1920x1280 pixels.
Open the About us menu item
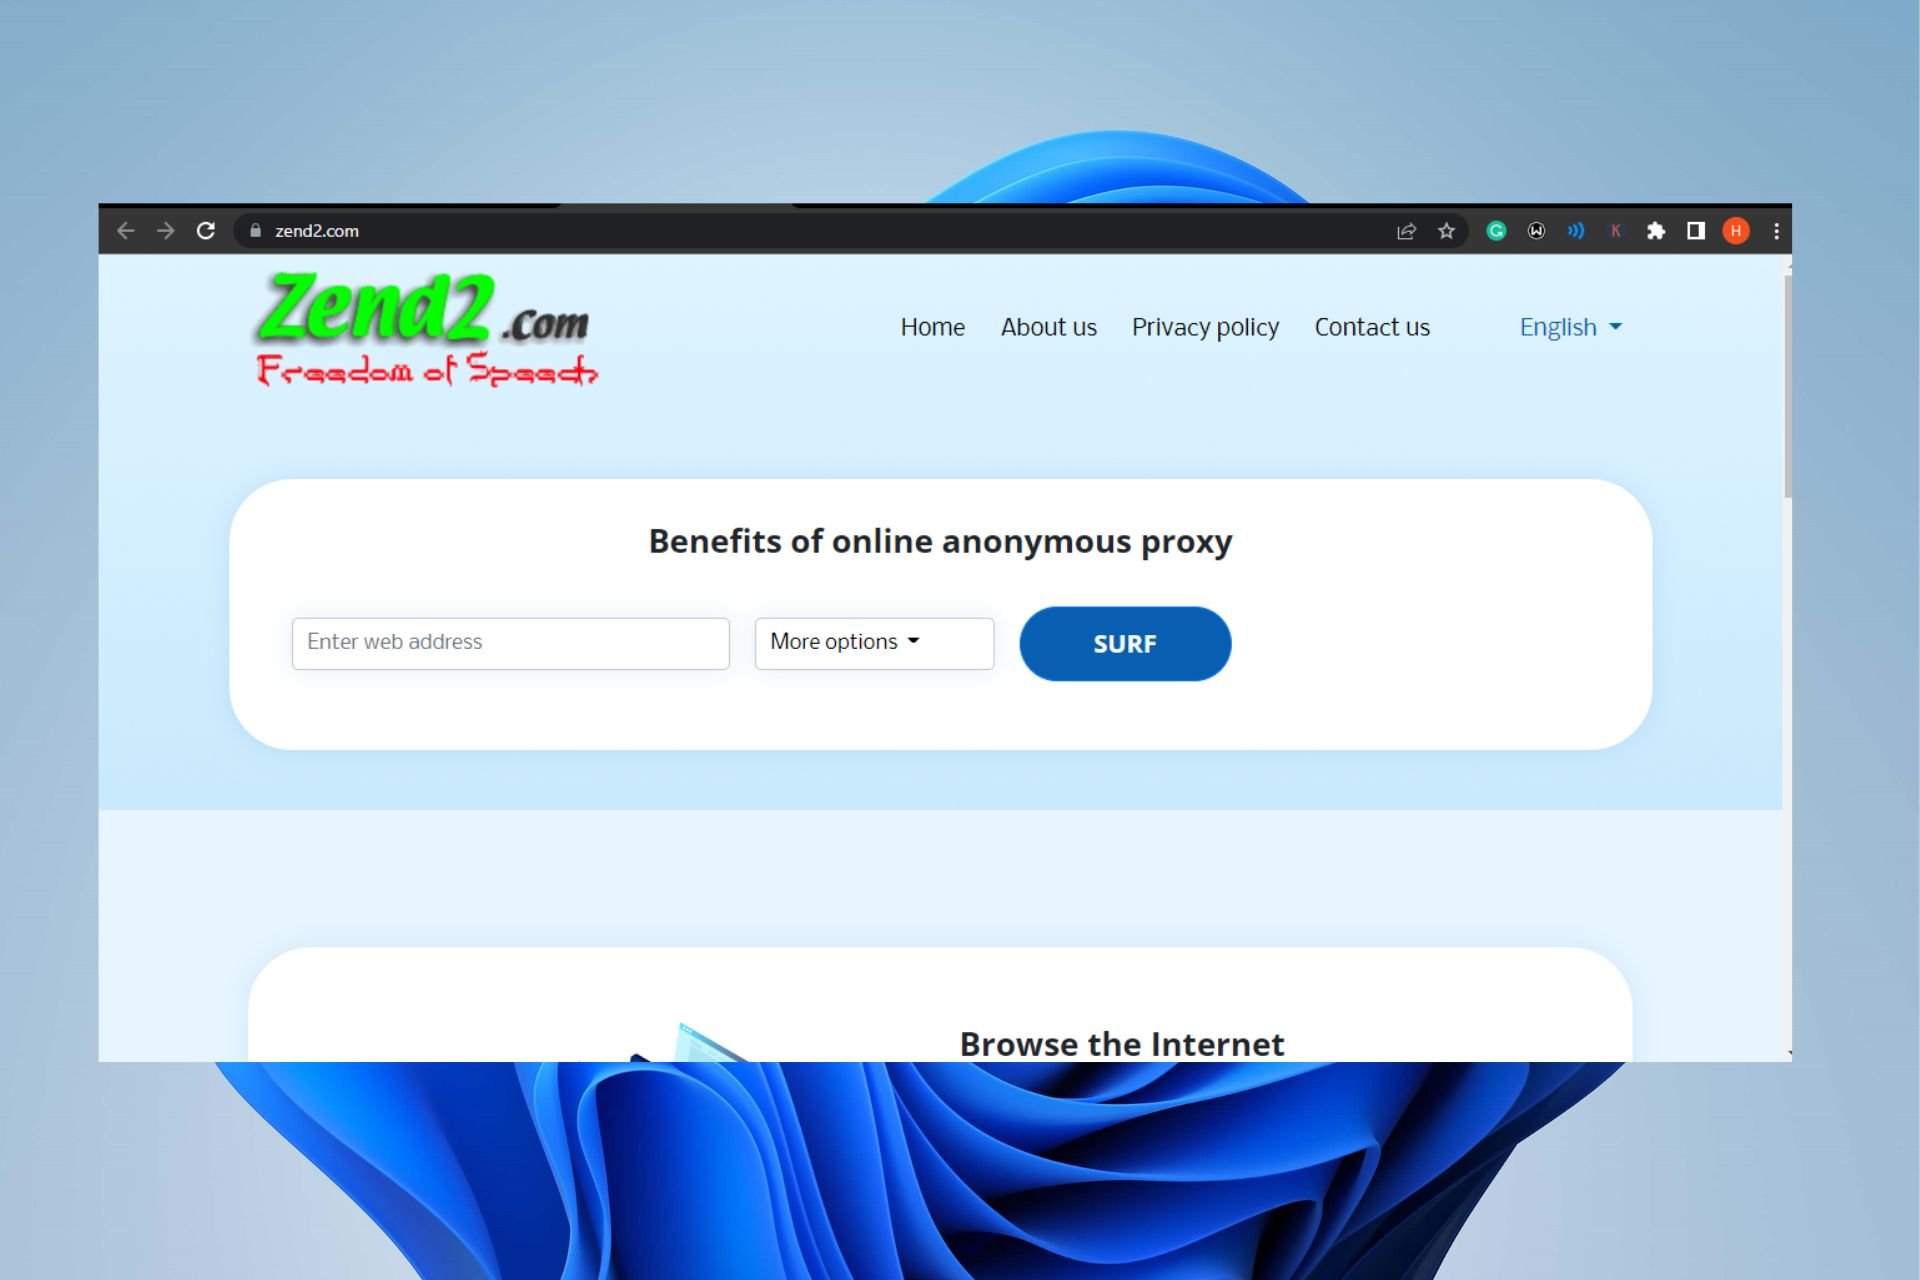tap(1049, 327)
